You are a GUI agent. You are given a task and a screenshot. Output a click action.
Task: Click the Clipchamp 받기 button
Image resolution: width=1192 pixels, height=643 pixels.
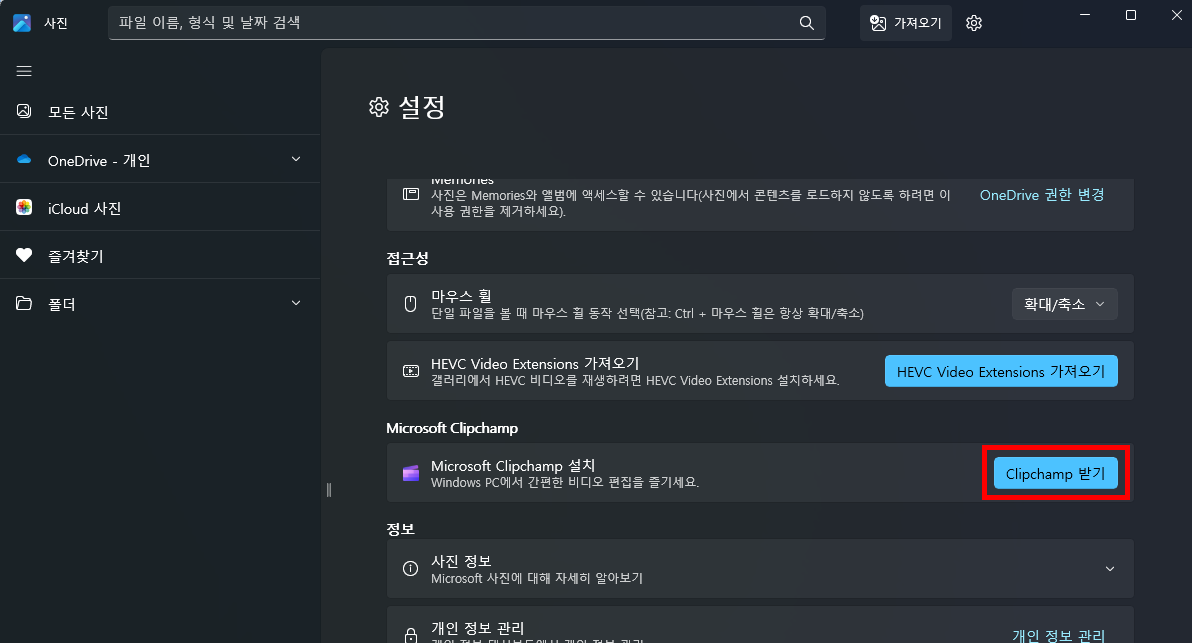pos(1056,474)
